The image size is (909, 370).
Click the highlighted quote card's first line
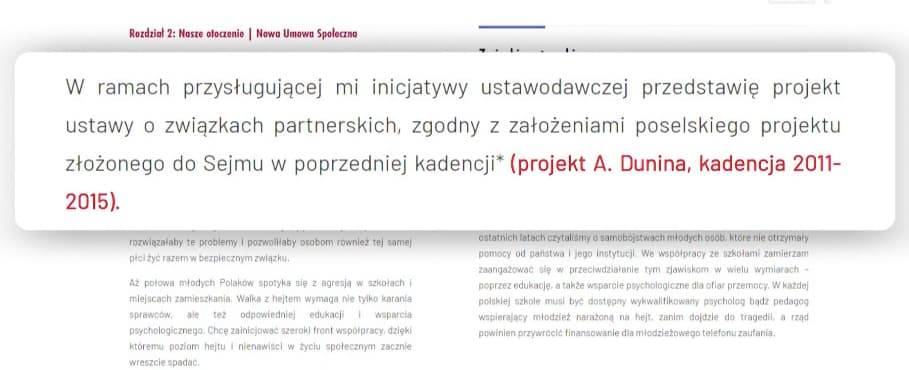click(x=453, y=88)
